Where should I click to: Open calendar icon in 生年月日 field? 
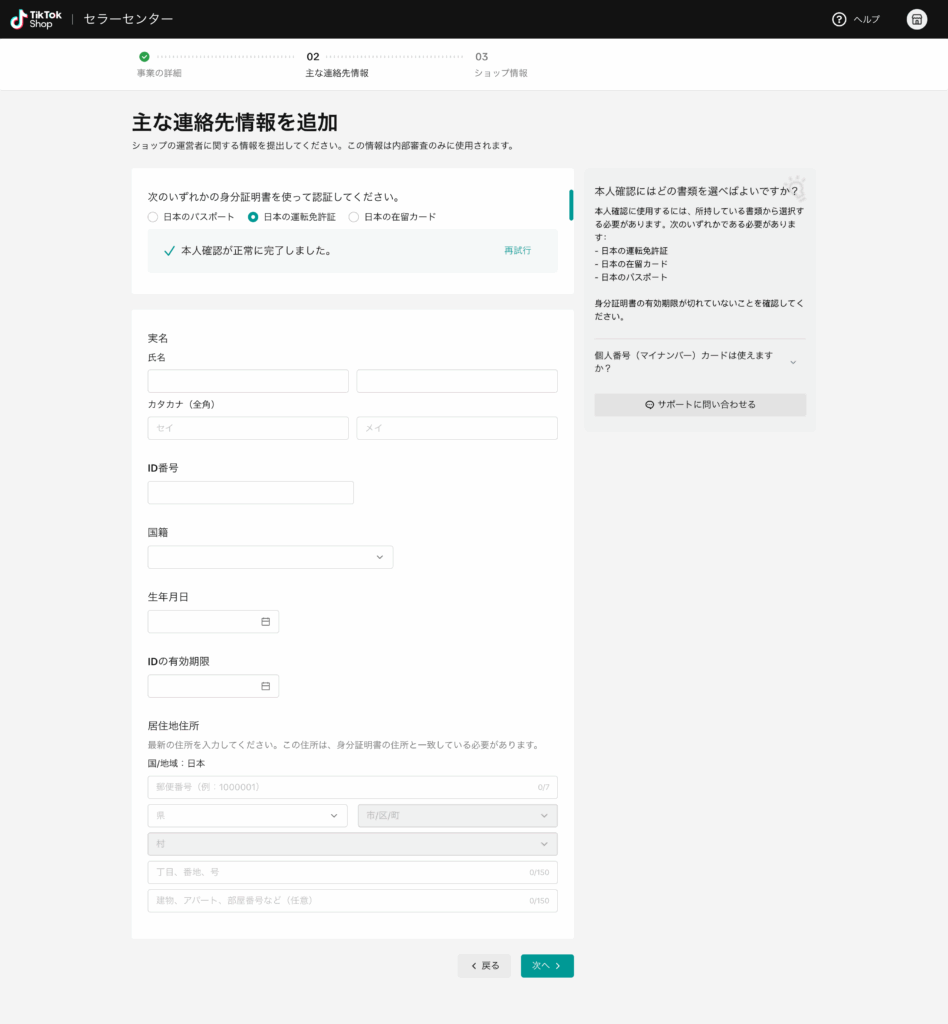click(x=265, y=622)
